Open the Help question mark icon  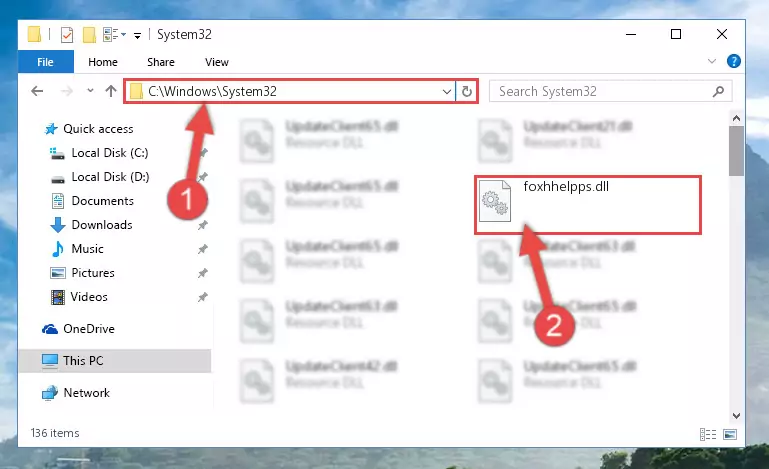coord(734,61)
